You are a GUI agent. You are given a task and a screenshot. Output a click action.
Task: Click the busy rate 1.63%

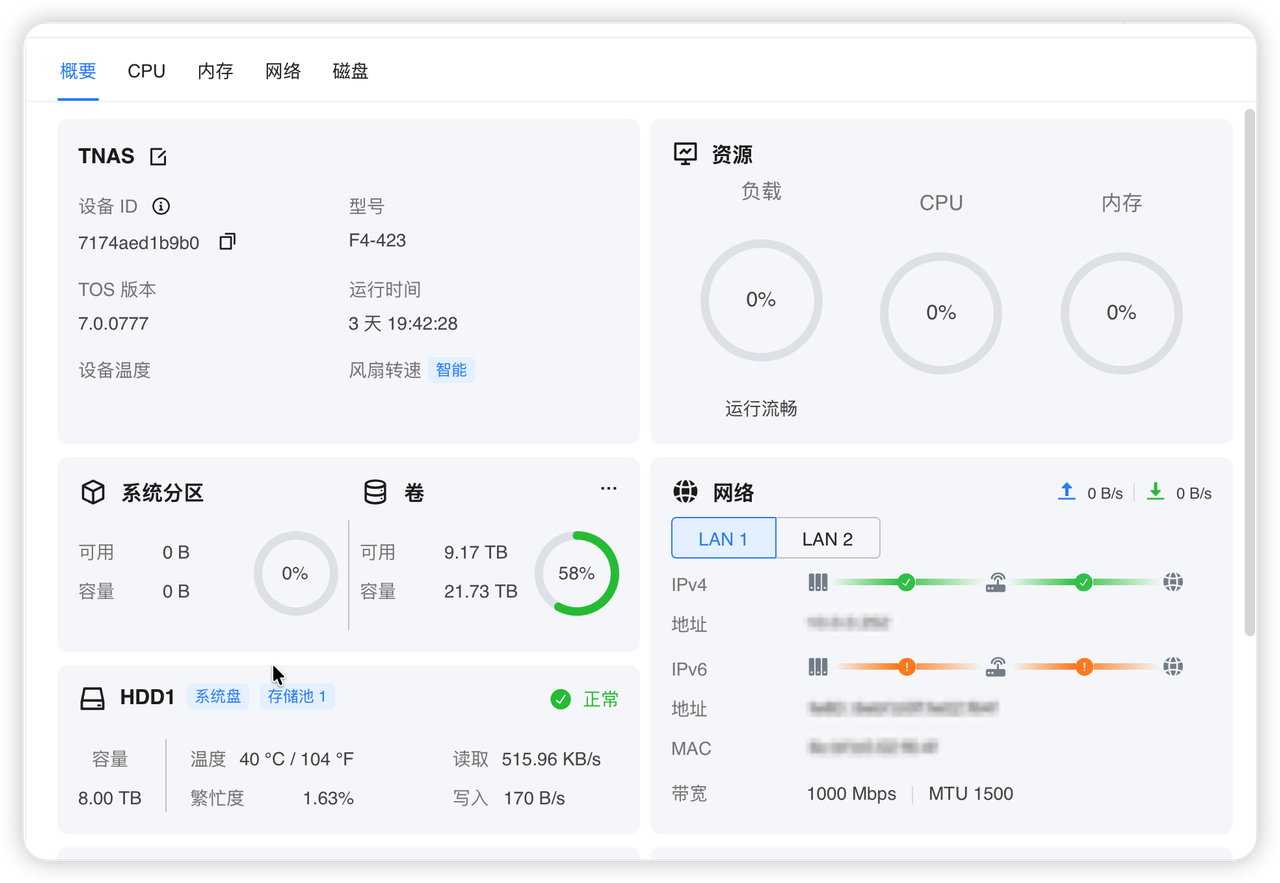(x=328, y=798)
